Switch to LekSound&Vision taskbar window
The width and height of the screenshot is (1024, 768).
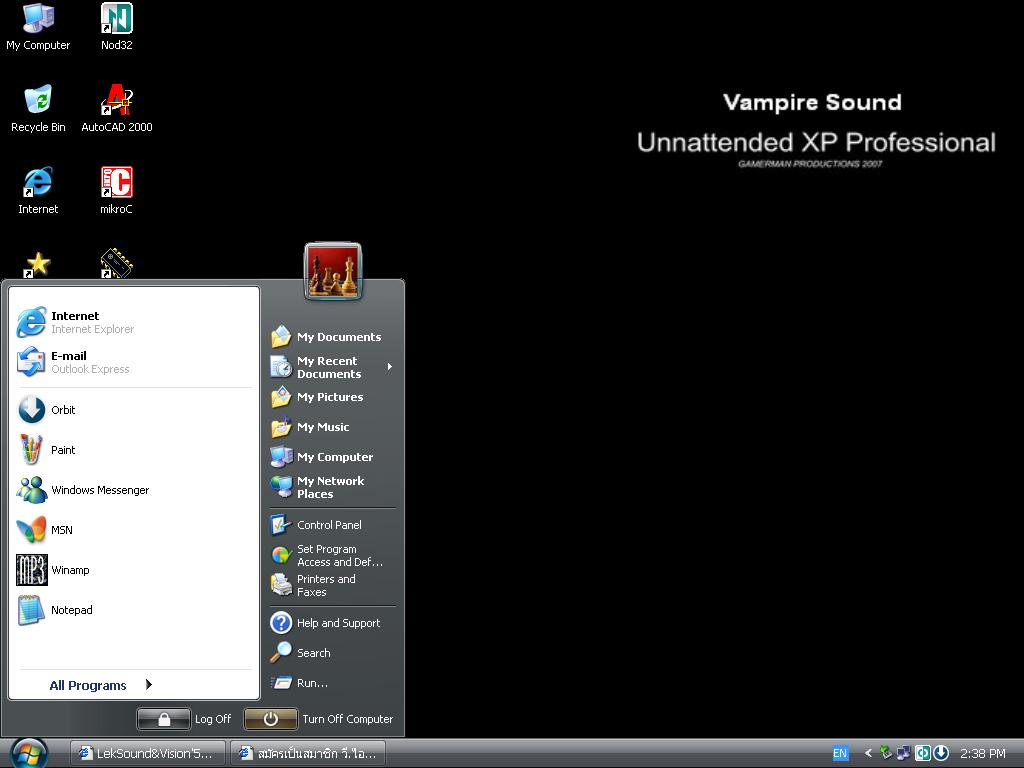coord(147,754)
